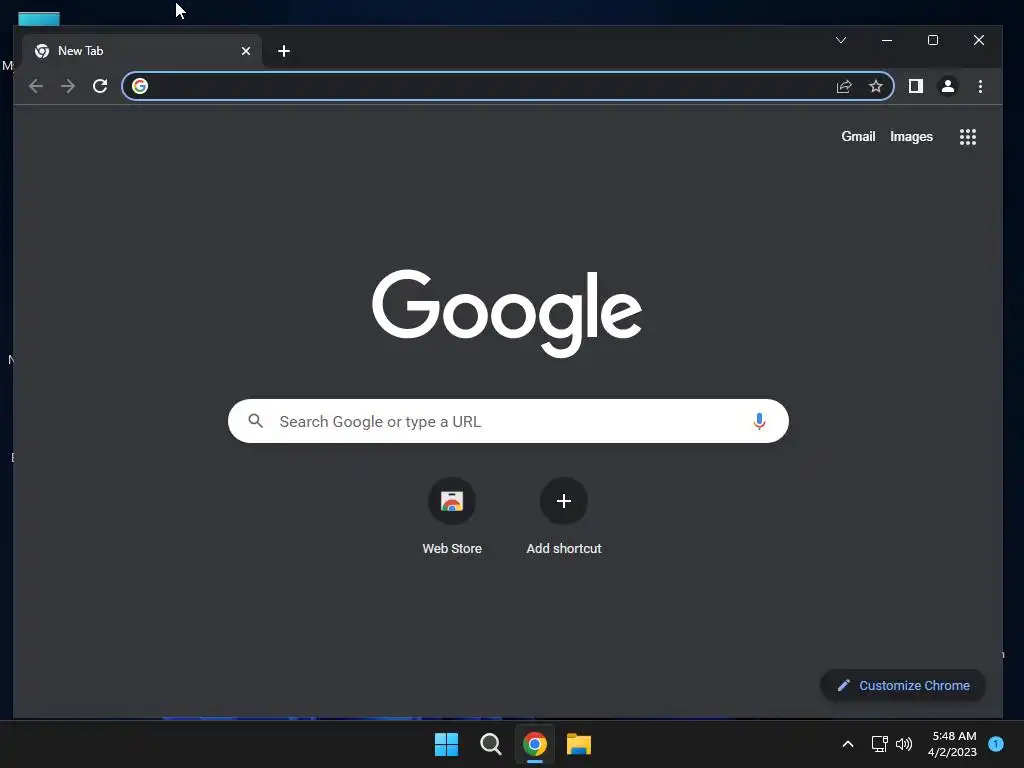Image resolution: width=1024 pixels, height=768 pixels.
Task: Minimize the Chrome window
Action: pos(887,40)
